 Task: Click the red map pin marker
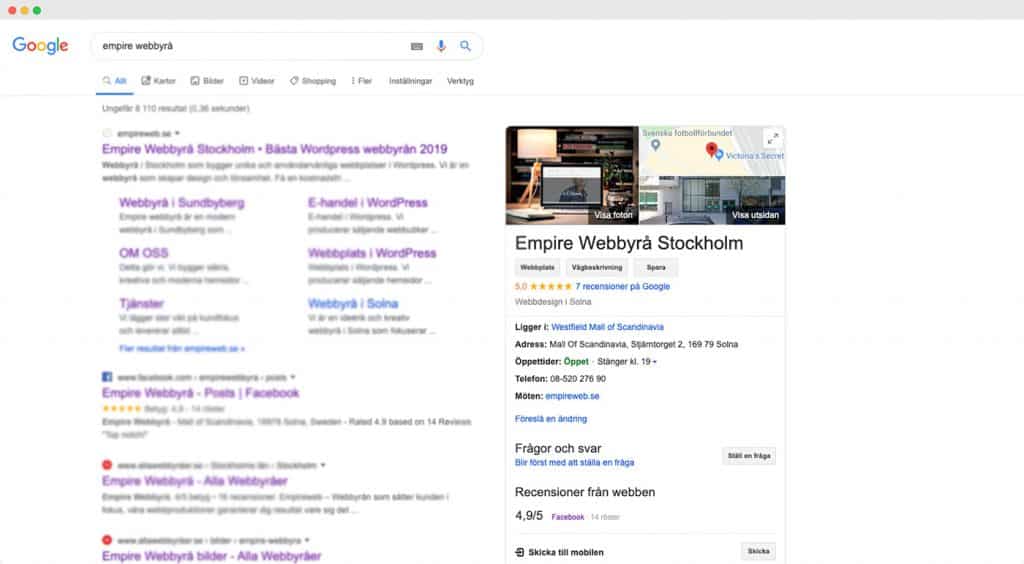click(711, 150)
